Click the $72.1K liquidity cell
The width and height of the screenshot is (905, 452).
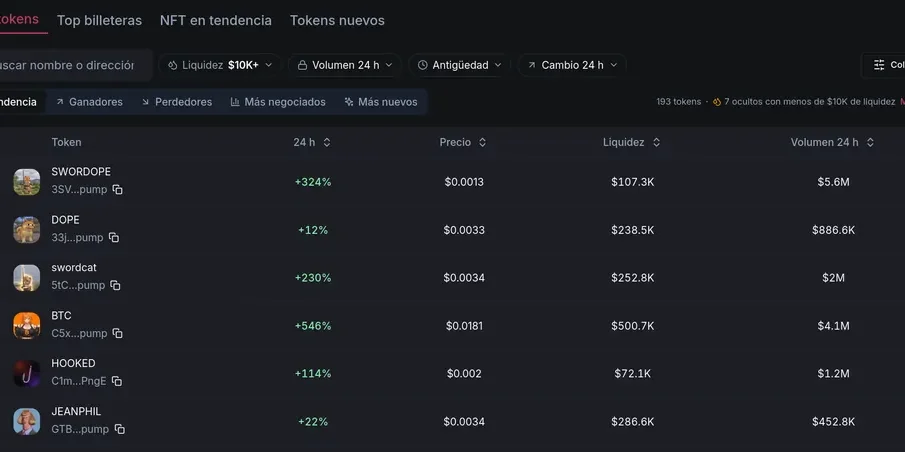click(633, 373)
